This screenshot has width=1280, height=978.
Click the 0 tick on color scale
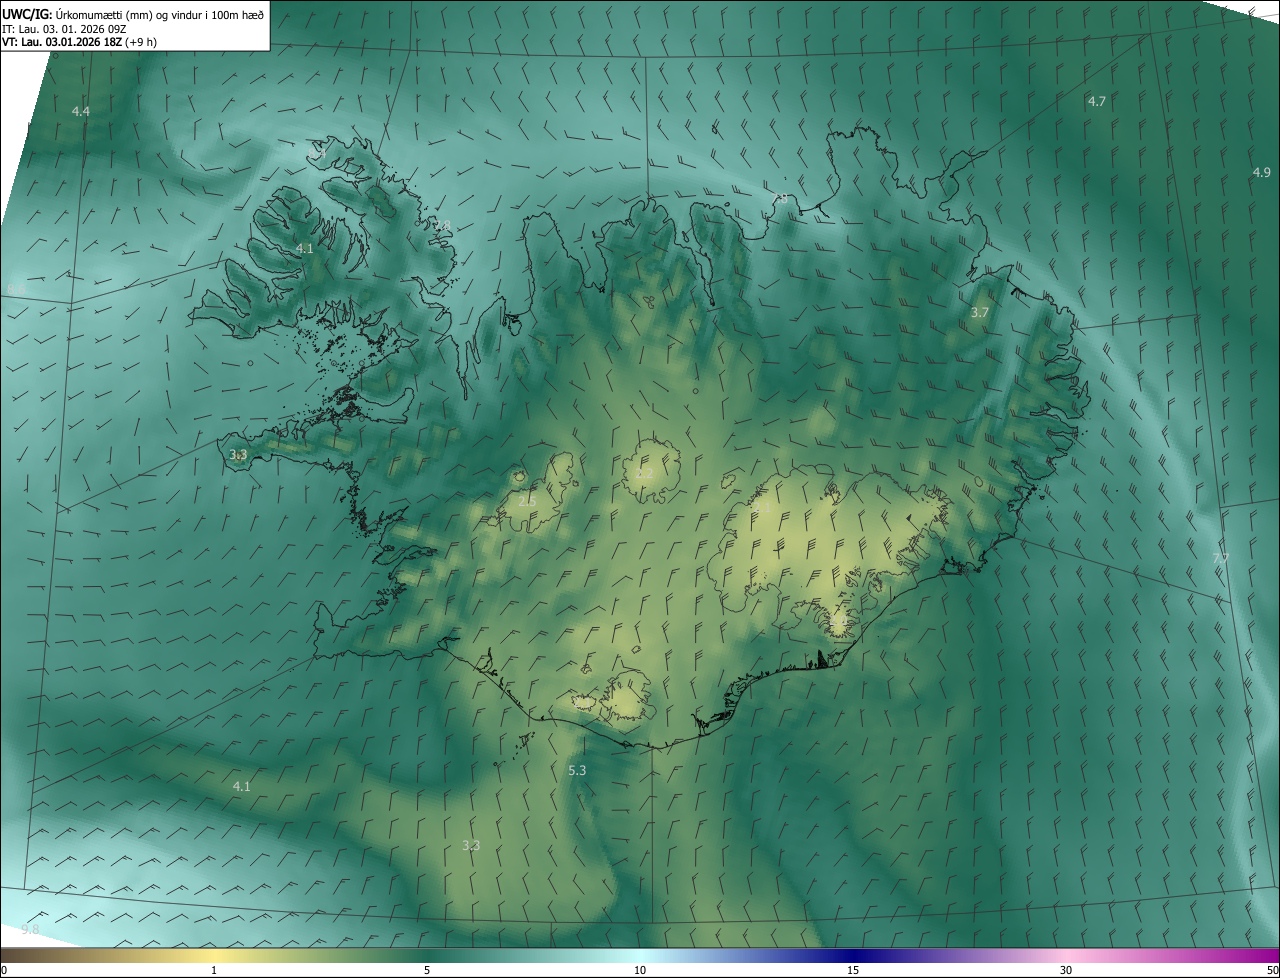tap(4, 970)
